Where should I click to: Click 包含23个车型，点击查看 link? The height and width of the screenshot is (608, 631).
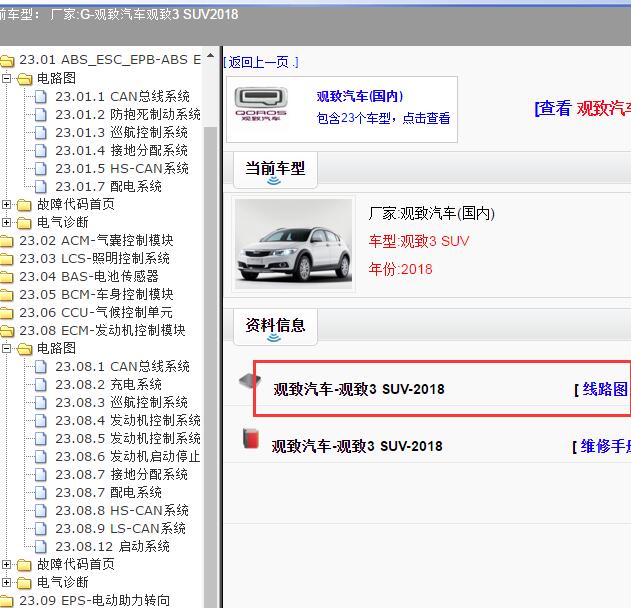click(x=383, y=118)
